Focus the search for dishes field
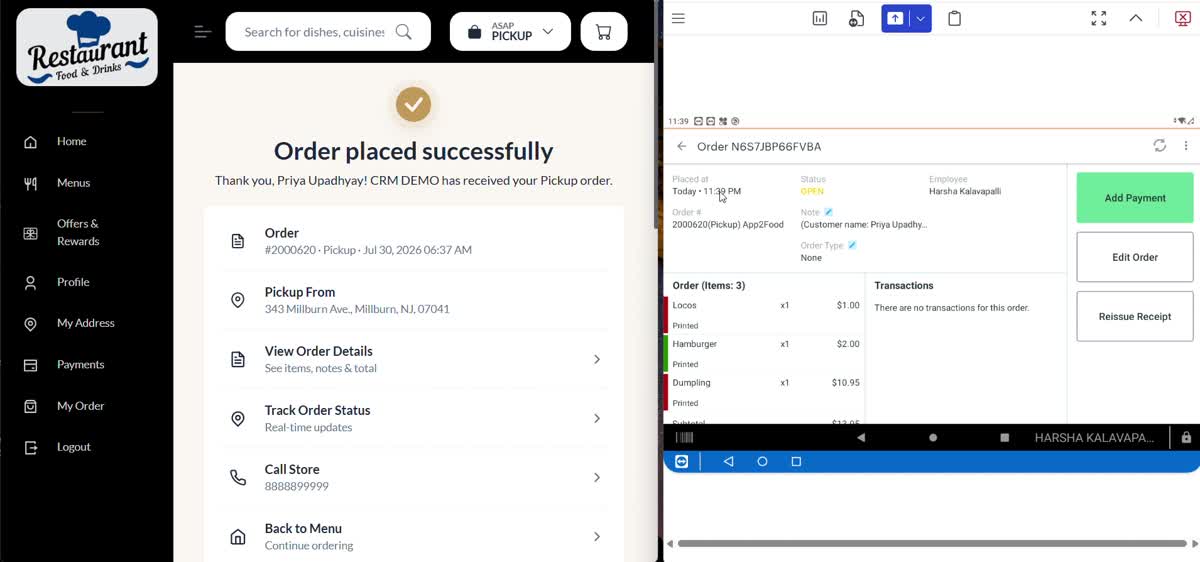This screenshot has height=562, width=1200. [314, 32]
